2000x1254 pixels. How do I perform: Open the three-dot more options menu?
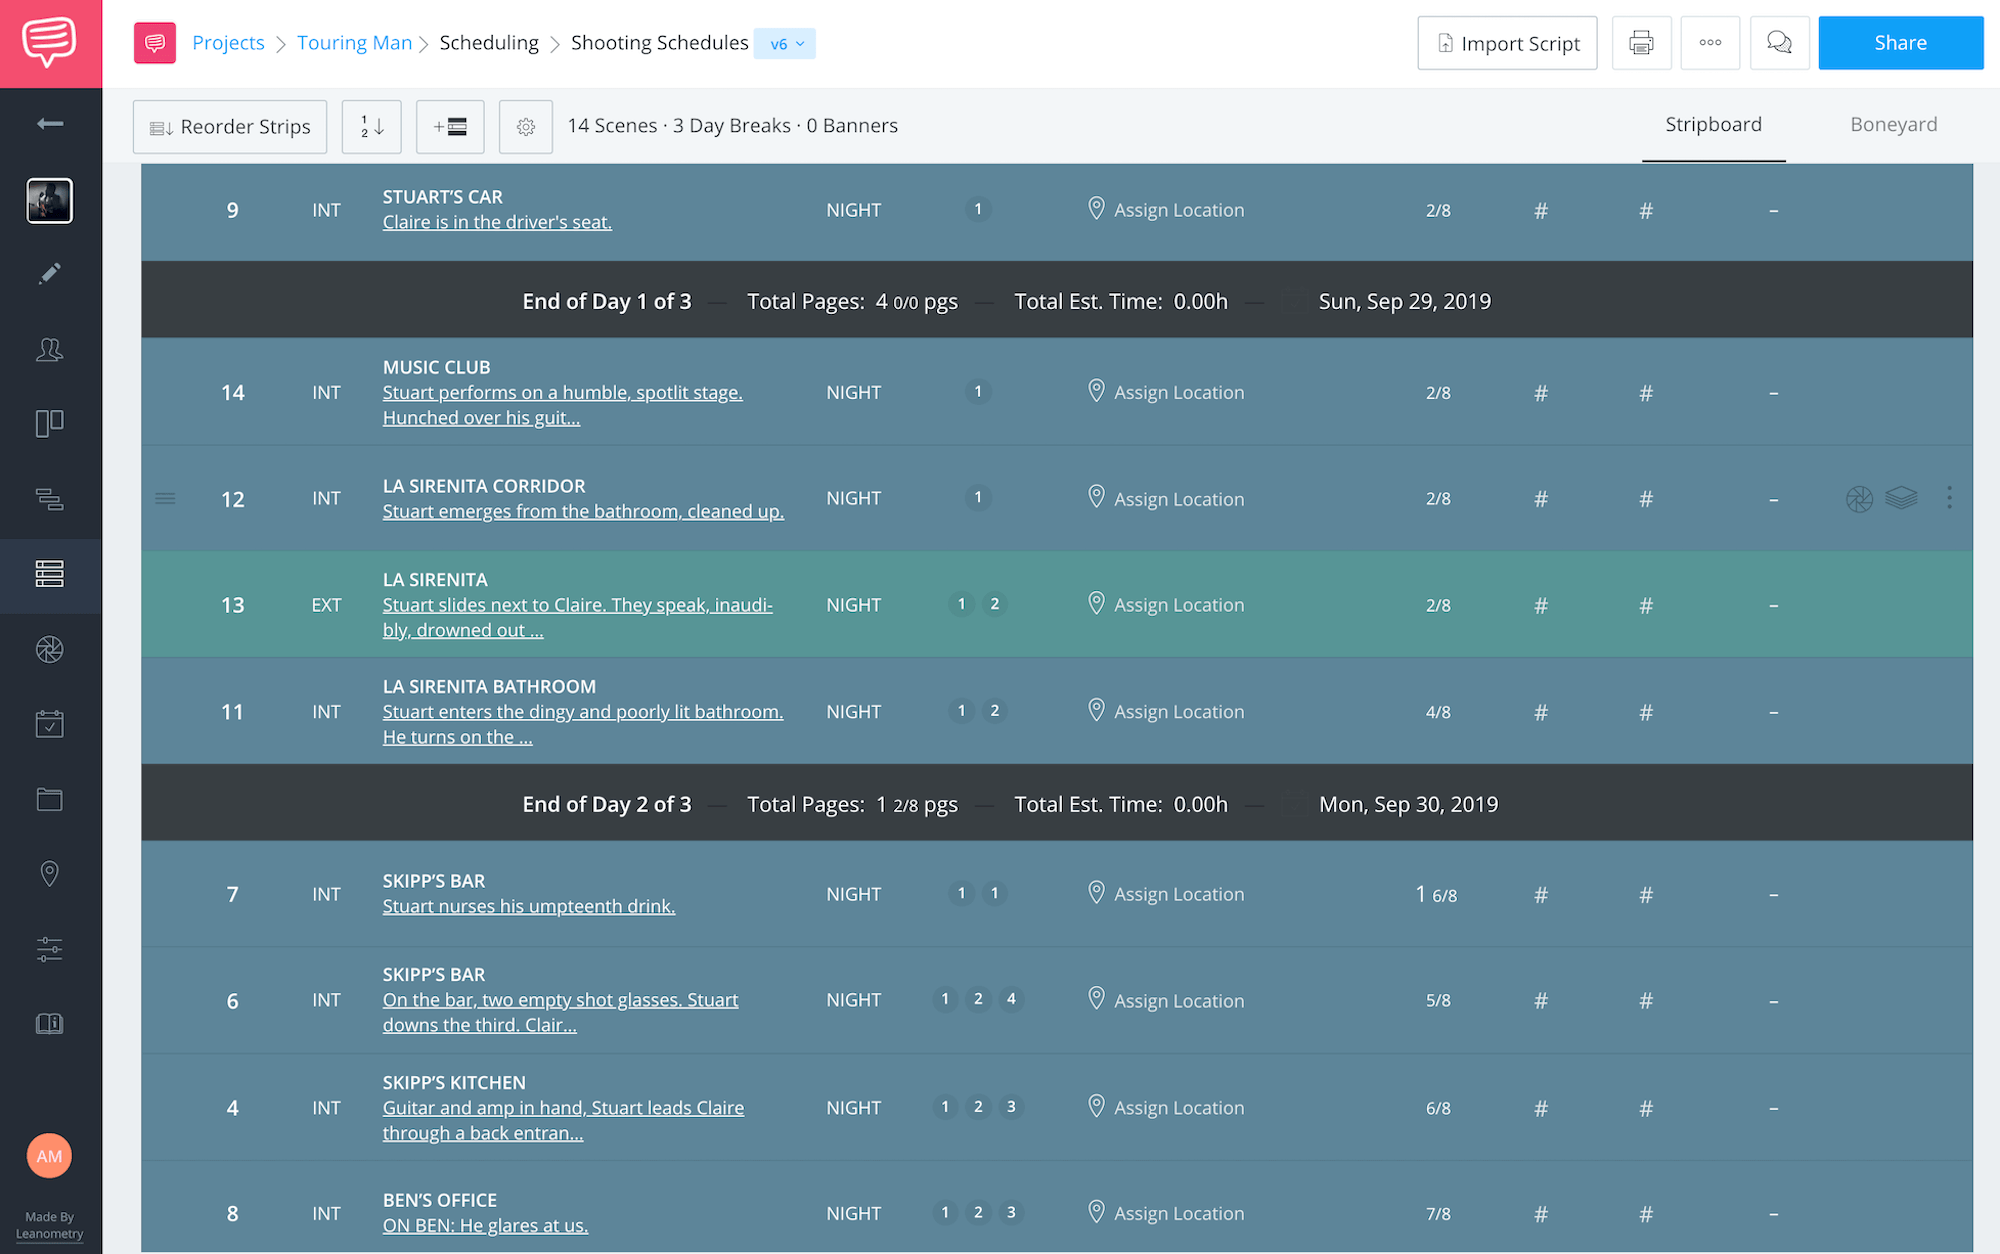(x=1710, y=43)
